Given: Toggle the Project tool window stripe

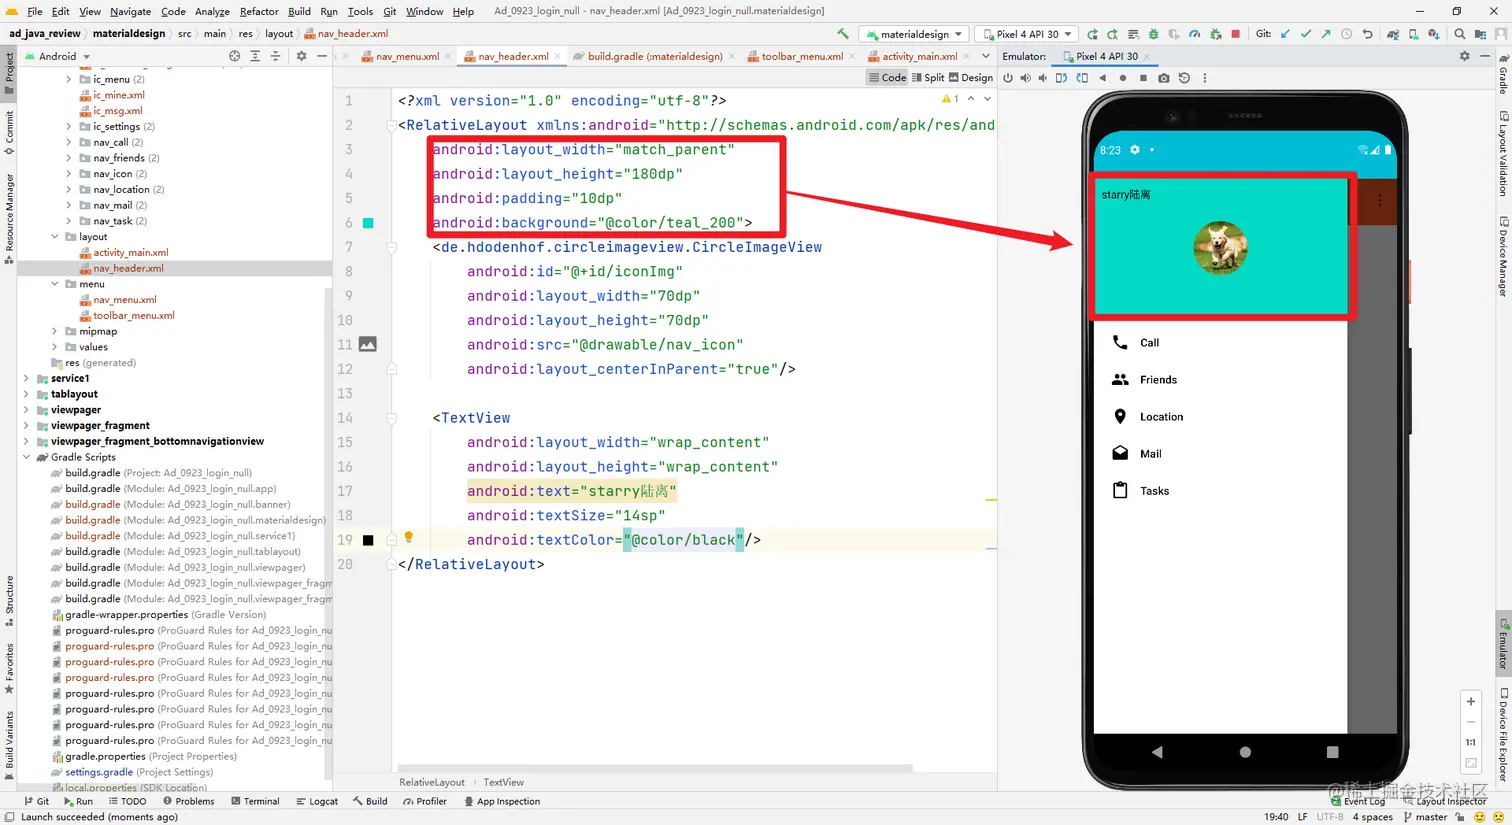Looking at the screenshot, I should [9, 74].
